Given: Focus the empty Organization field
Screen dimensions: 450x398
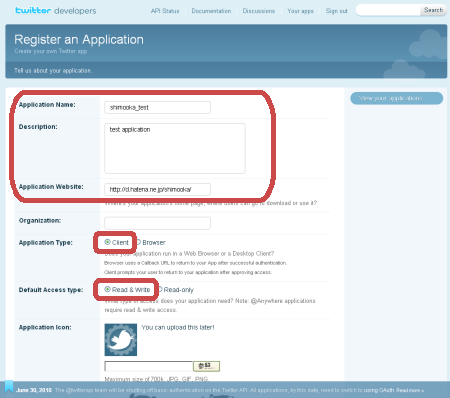Looking at the screenshot, I should click(157, 223).
